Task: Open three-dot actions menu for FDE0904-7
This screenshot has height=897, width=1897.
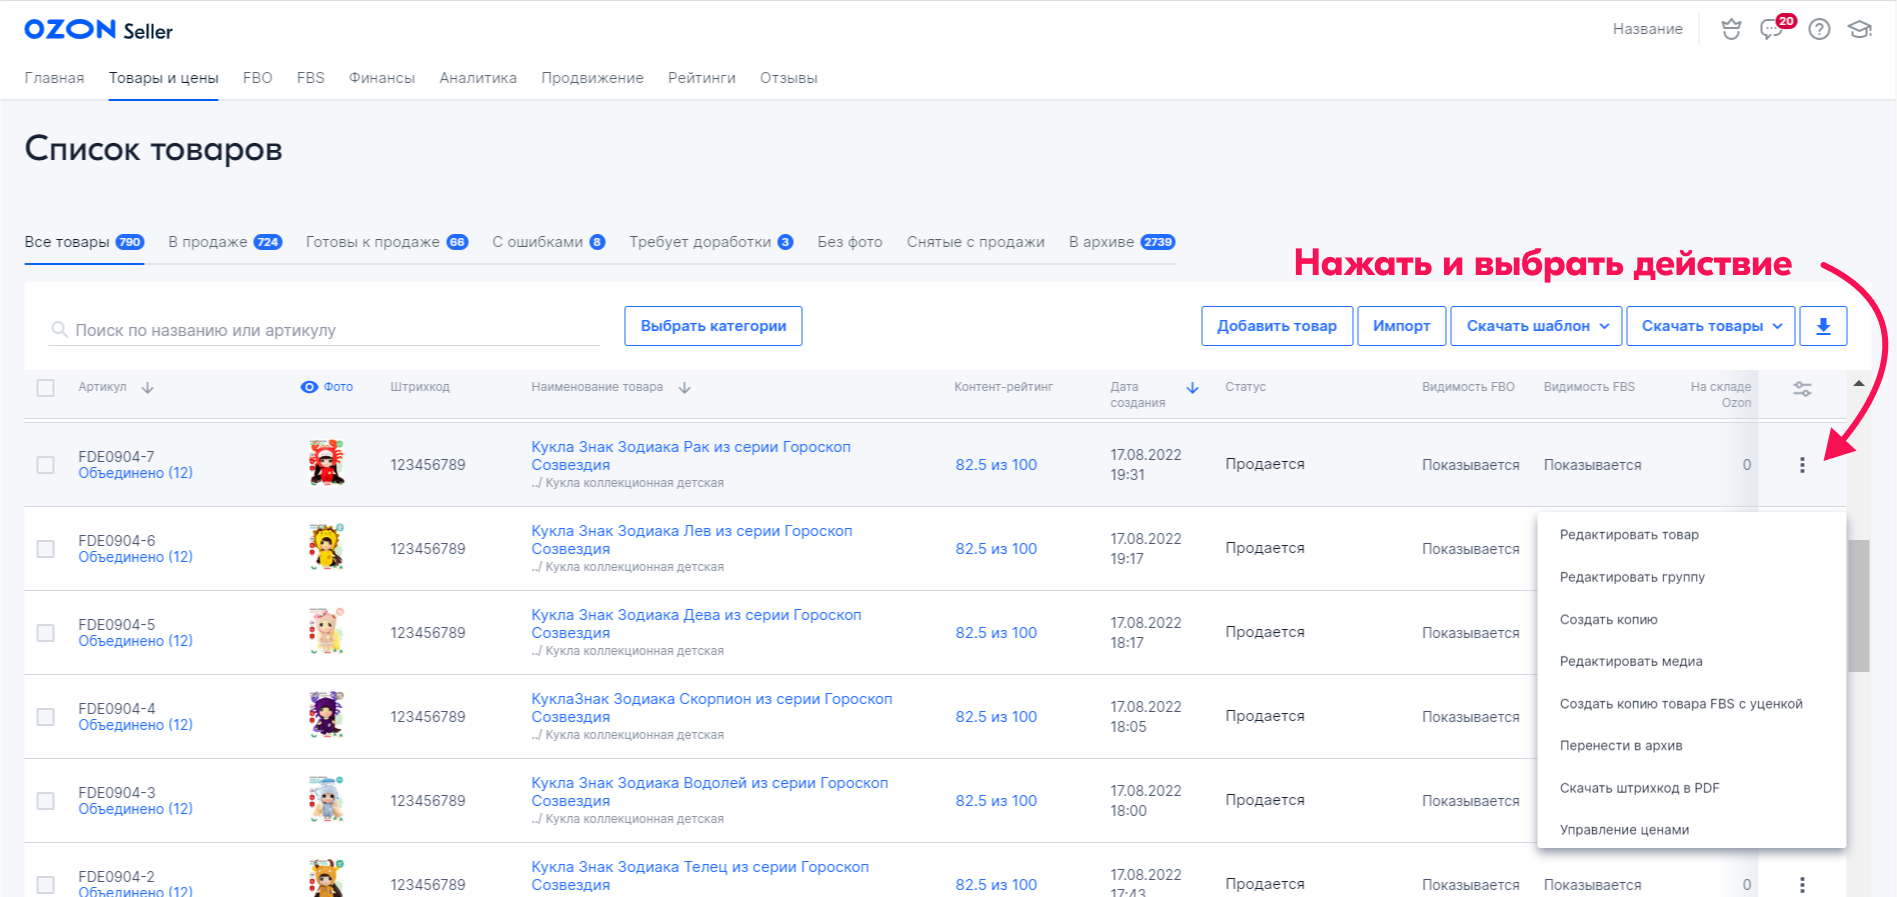Action: (x=1802, y=465)
